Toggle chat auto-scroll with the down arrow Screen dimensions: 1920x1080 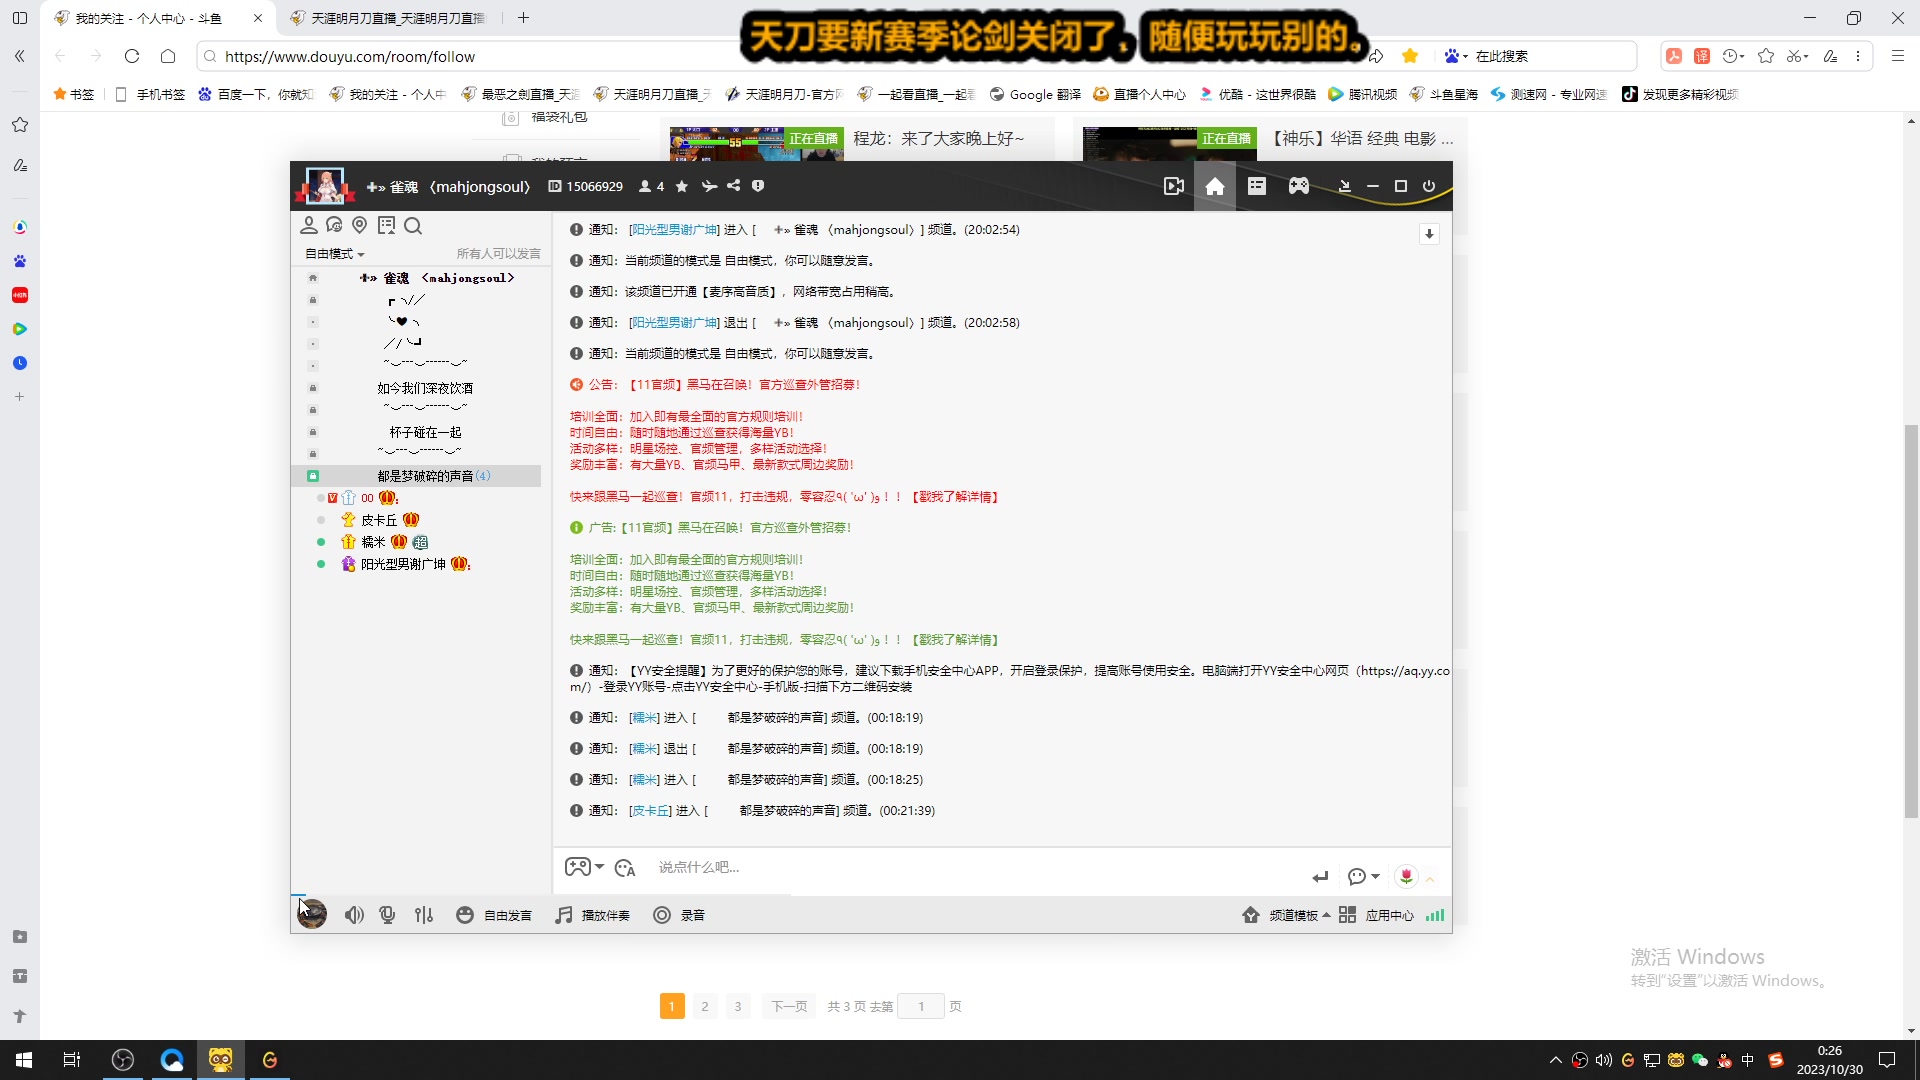(1429, 233)
